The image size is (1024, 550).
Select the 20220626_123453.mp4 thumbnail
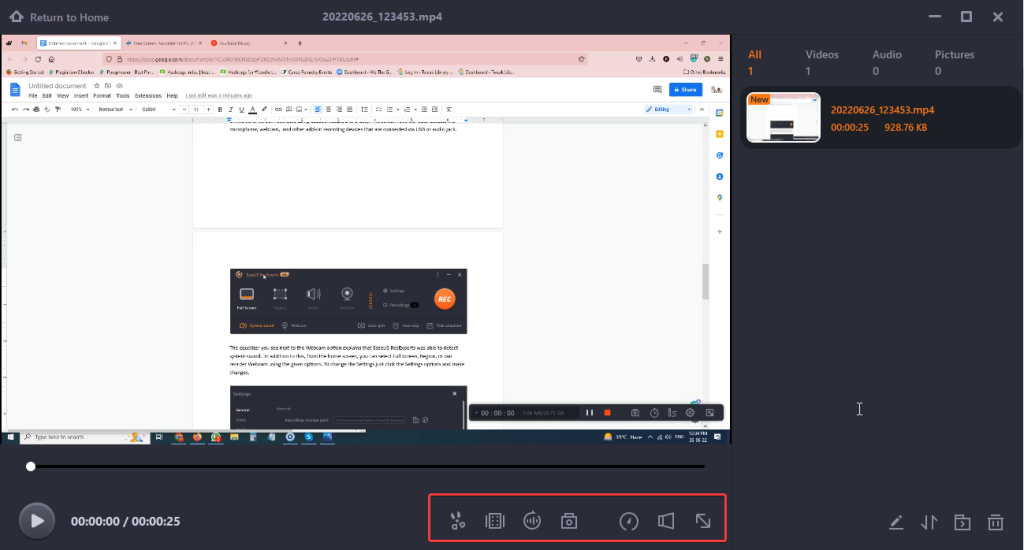[x=783, y=118]
